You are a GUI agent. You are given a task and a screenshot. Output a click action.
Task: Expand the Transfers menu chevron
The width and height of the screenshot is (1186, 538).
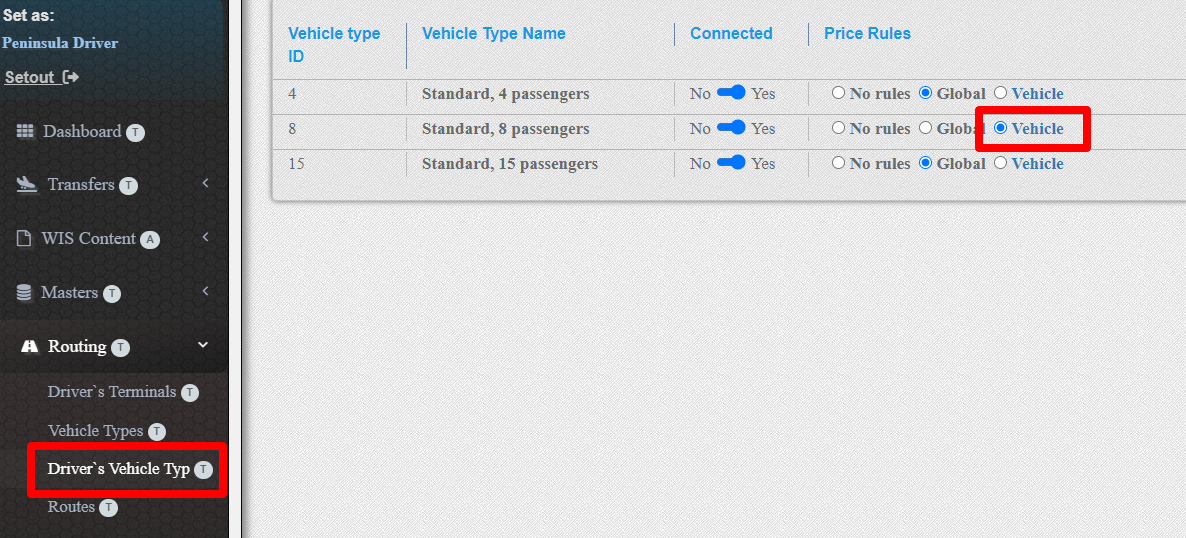pos(205,184)
